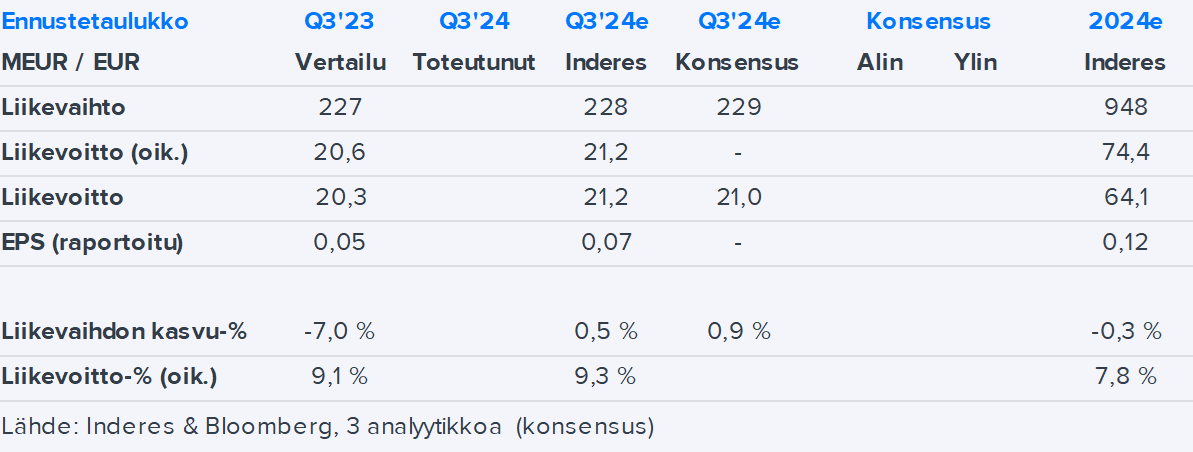Click the Liikevaihto Q3'23 value 227

pyautogui.click(x=340, y=107)
